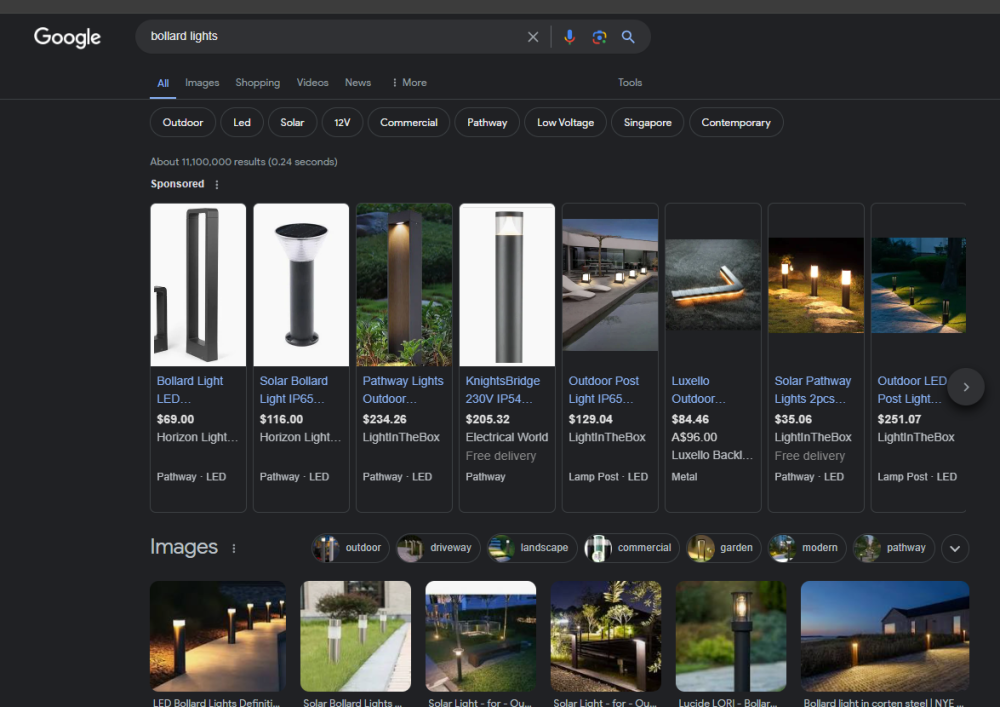Screen dimensions: 1000x707
Task: Apply the Solar filter chip
Action: pyautogui.click(x=292, y=123)
